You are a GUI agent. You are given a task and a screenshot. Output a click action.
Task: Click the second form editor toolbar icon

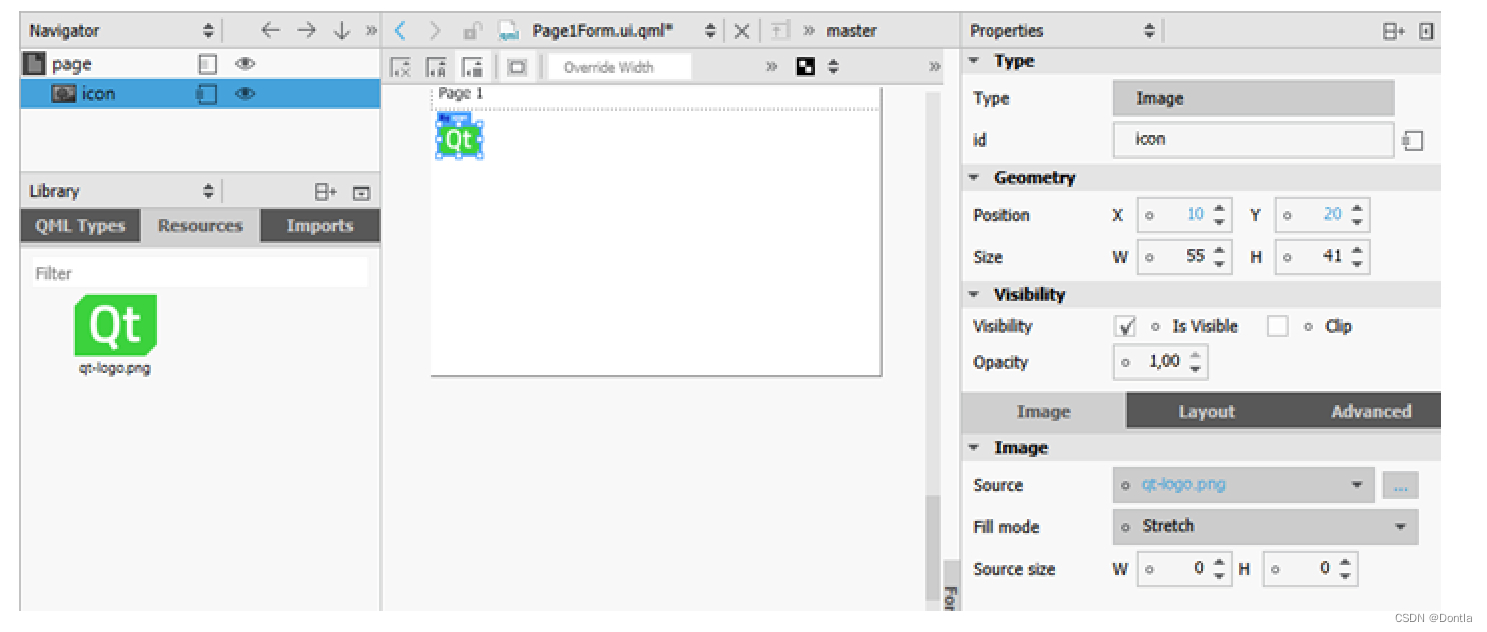[436, 67]
